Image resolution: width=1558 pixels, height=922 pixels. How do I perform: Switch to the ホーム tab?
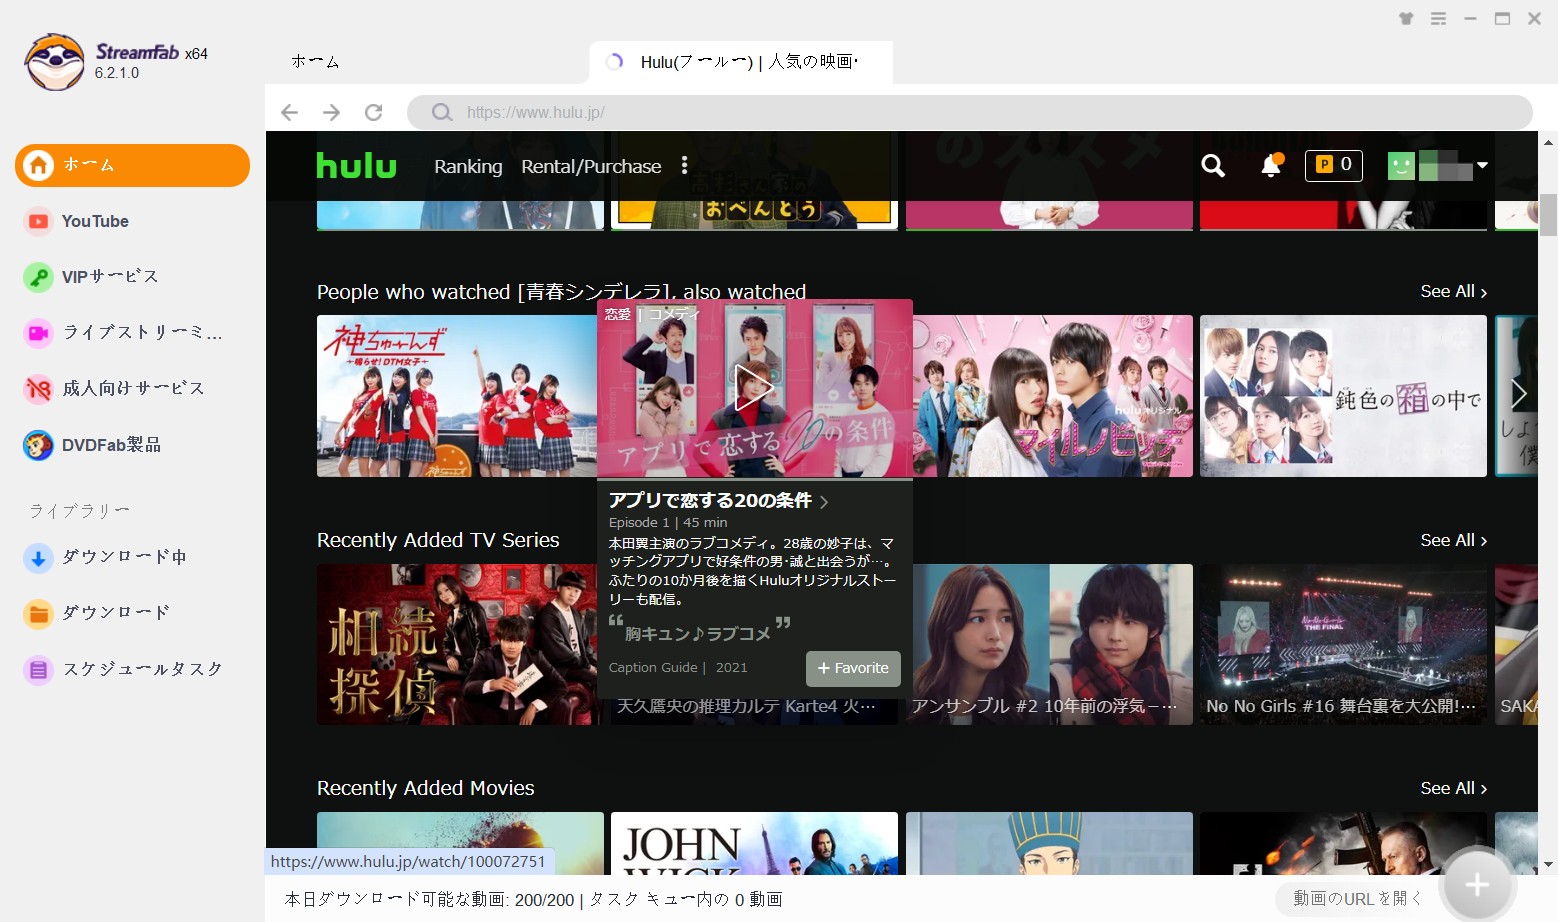(x=315, y=62)
